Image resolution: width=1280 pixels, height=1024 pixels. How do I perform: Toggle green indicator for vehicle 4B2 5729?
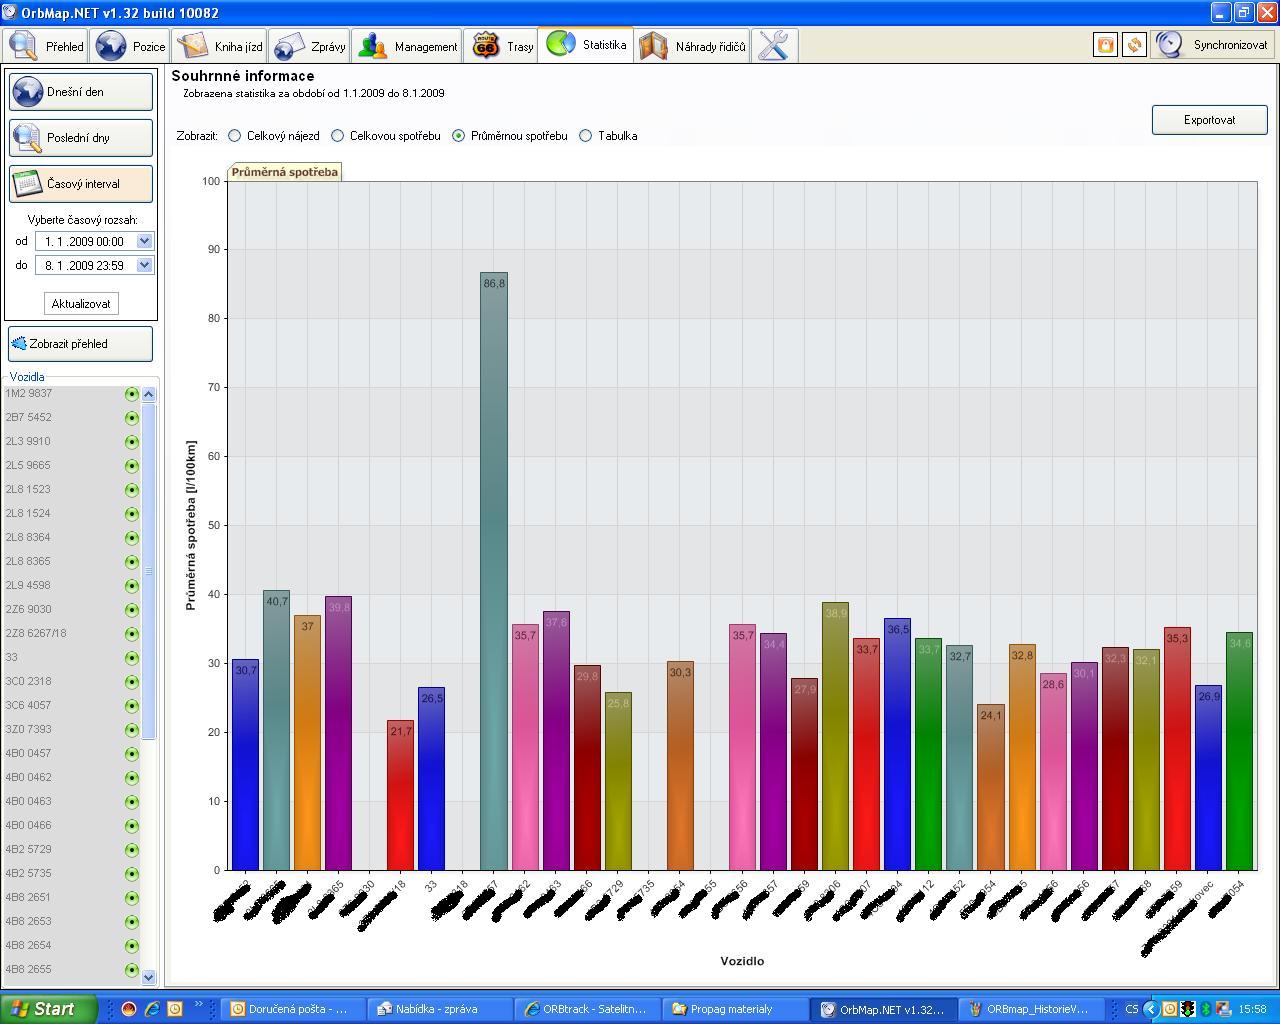pos(132,850)
